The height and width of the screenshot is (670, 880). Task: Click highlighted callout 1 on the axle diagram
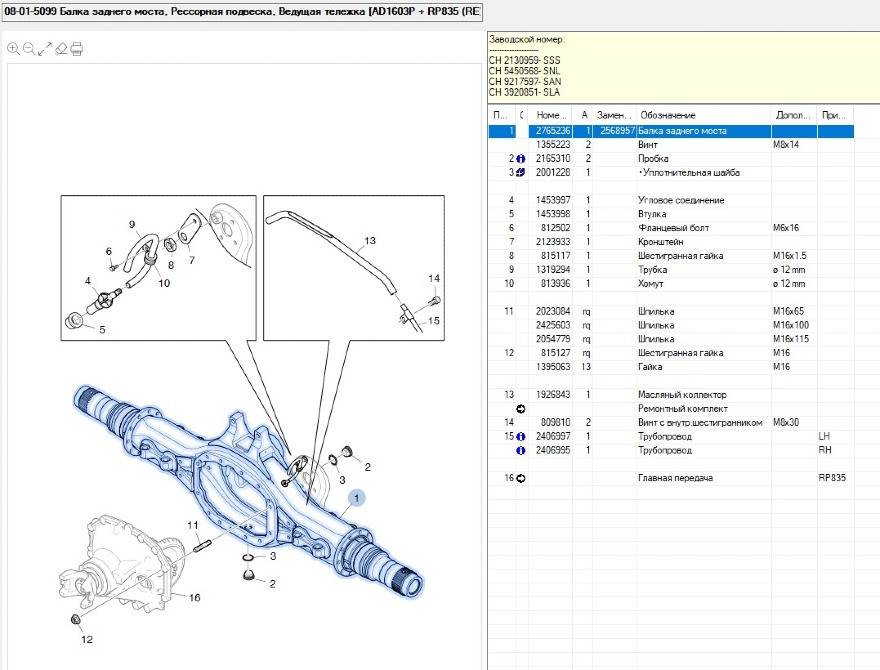click(357, 497)
